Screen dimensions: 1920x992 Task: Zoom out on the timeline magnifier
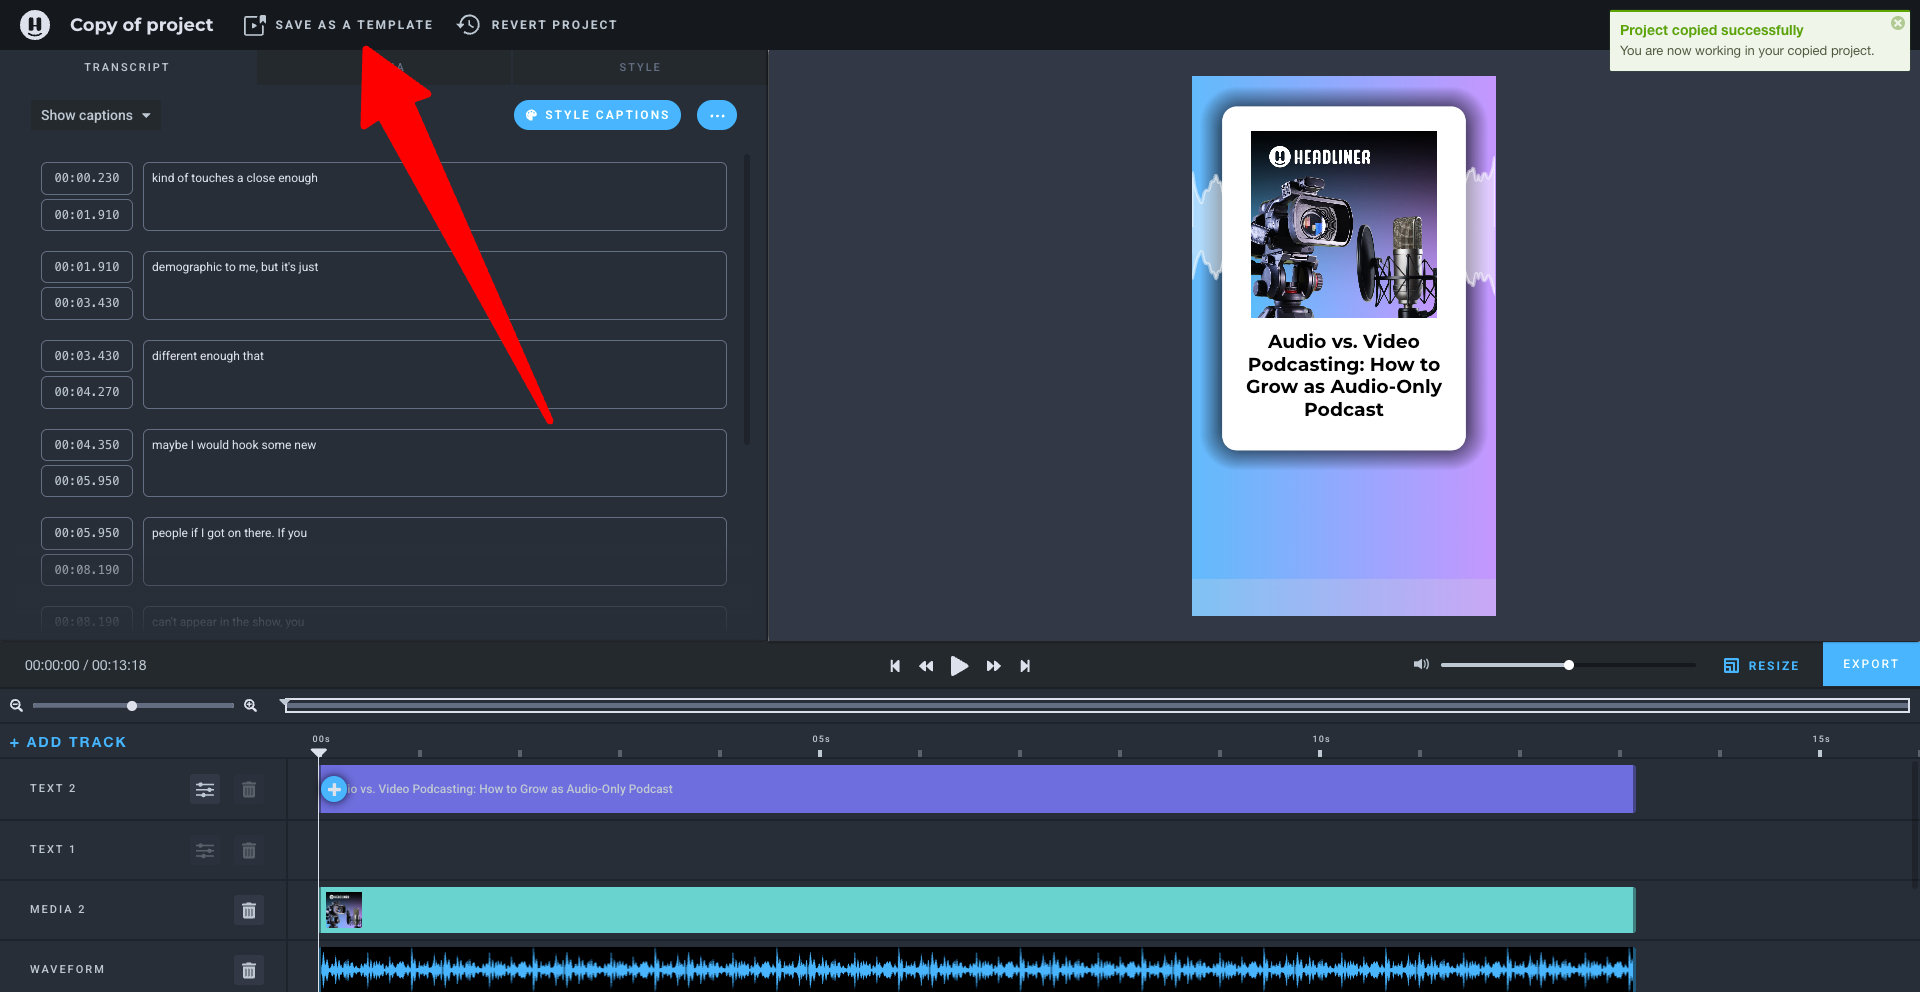[17, 706]
